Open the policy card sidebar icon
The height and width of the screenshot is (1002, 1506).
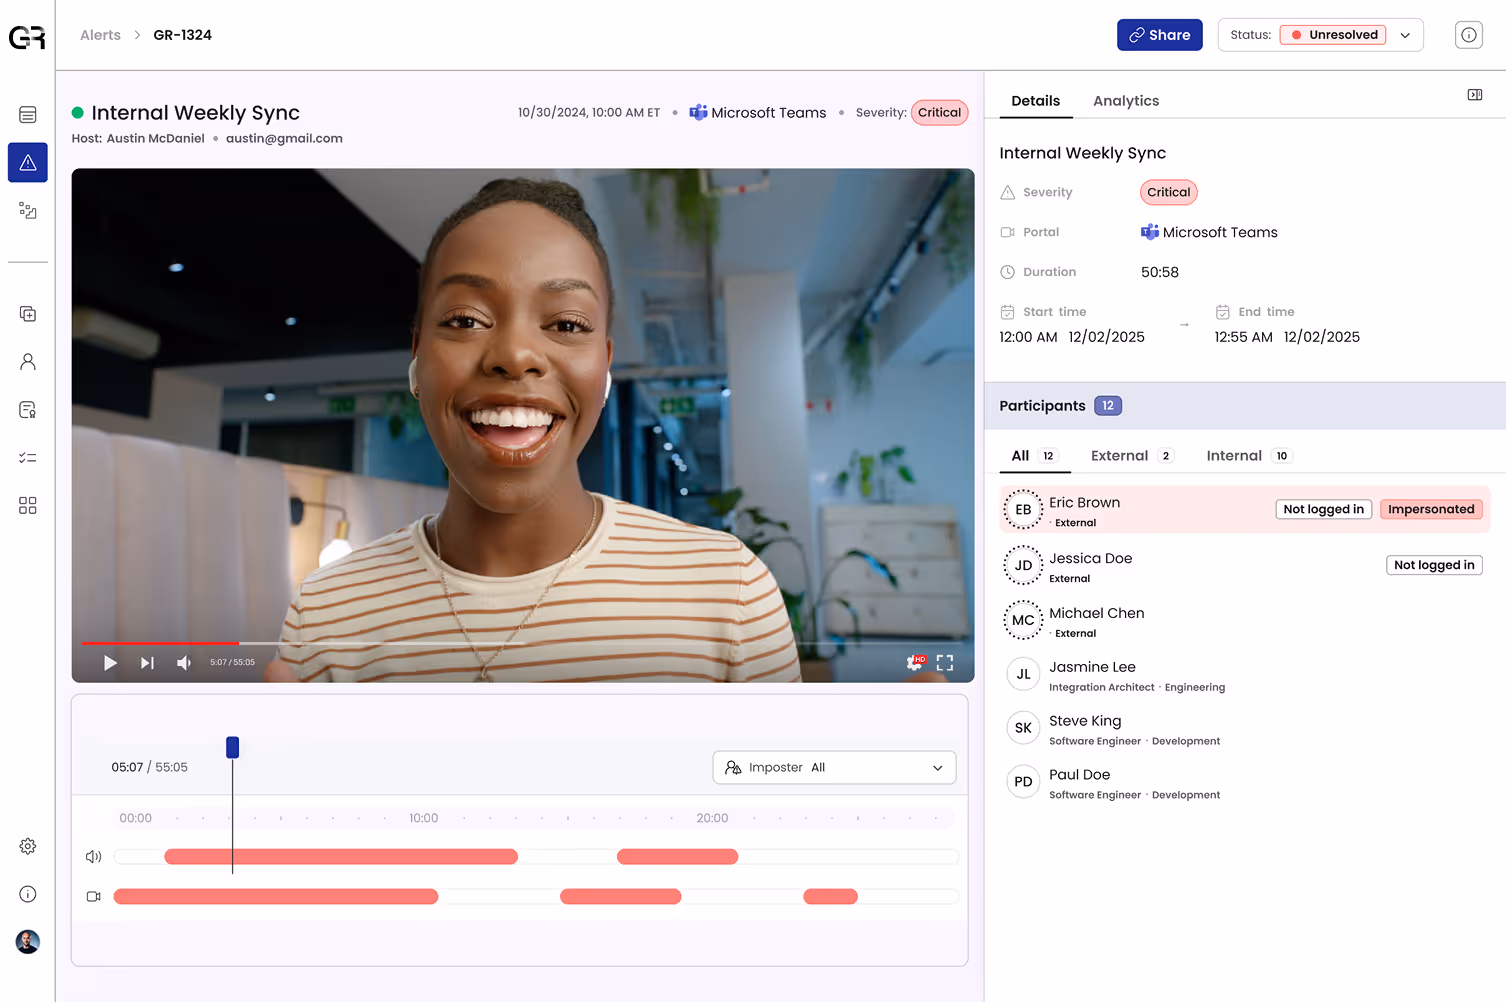click(28, 410)
